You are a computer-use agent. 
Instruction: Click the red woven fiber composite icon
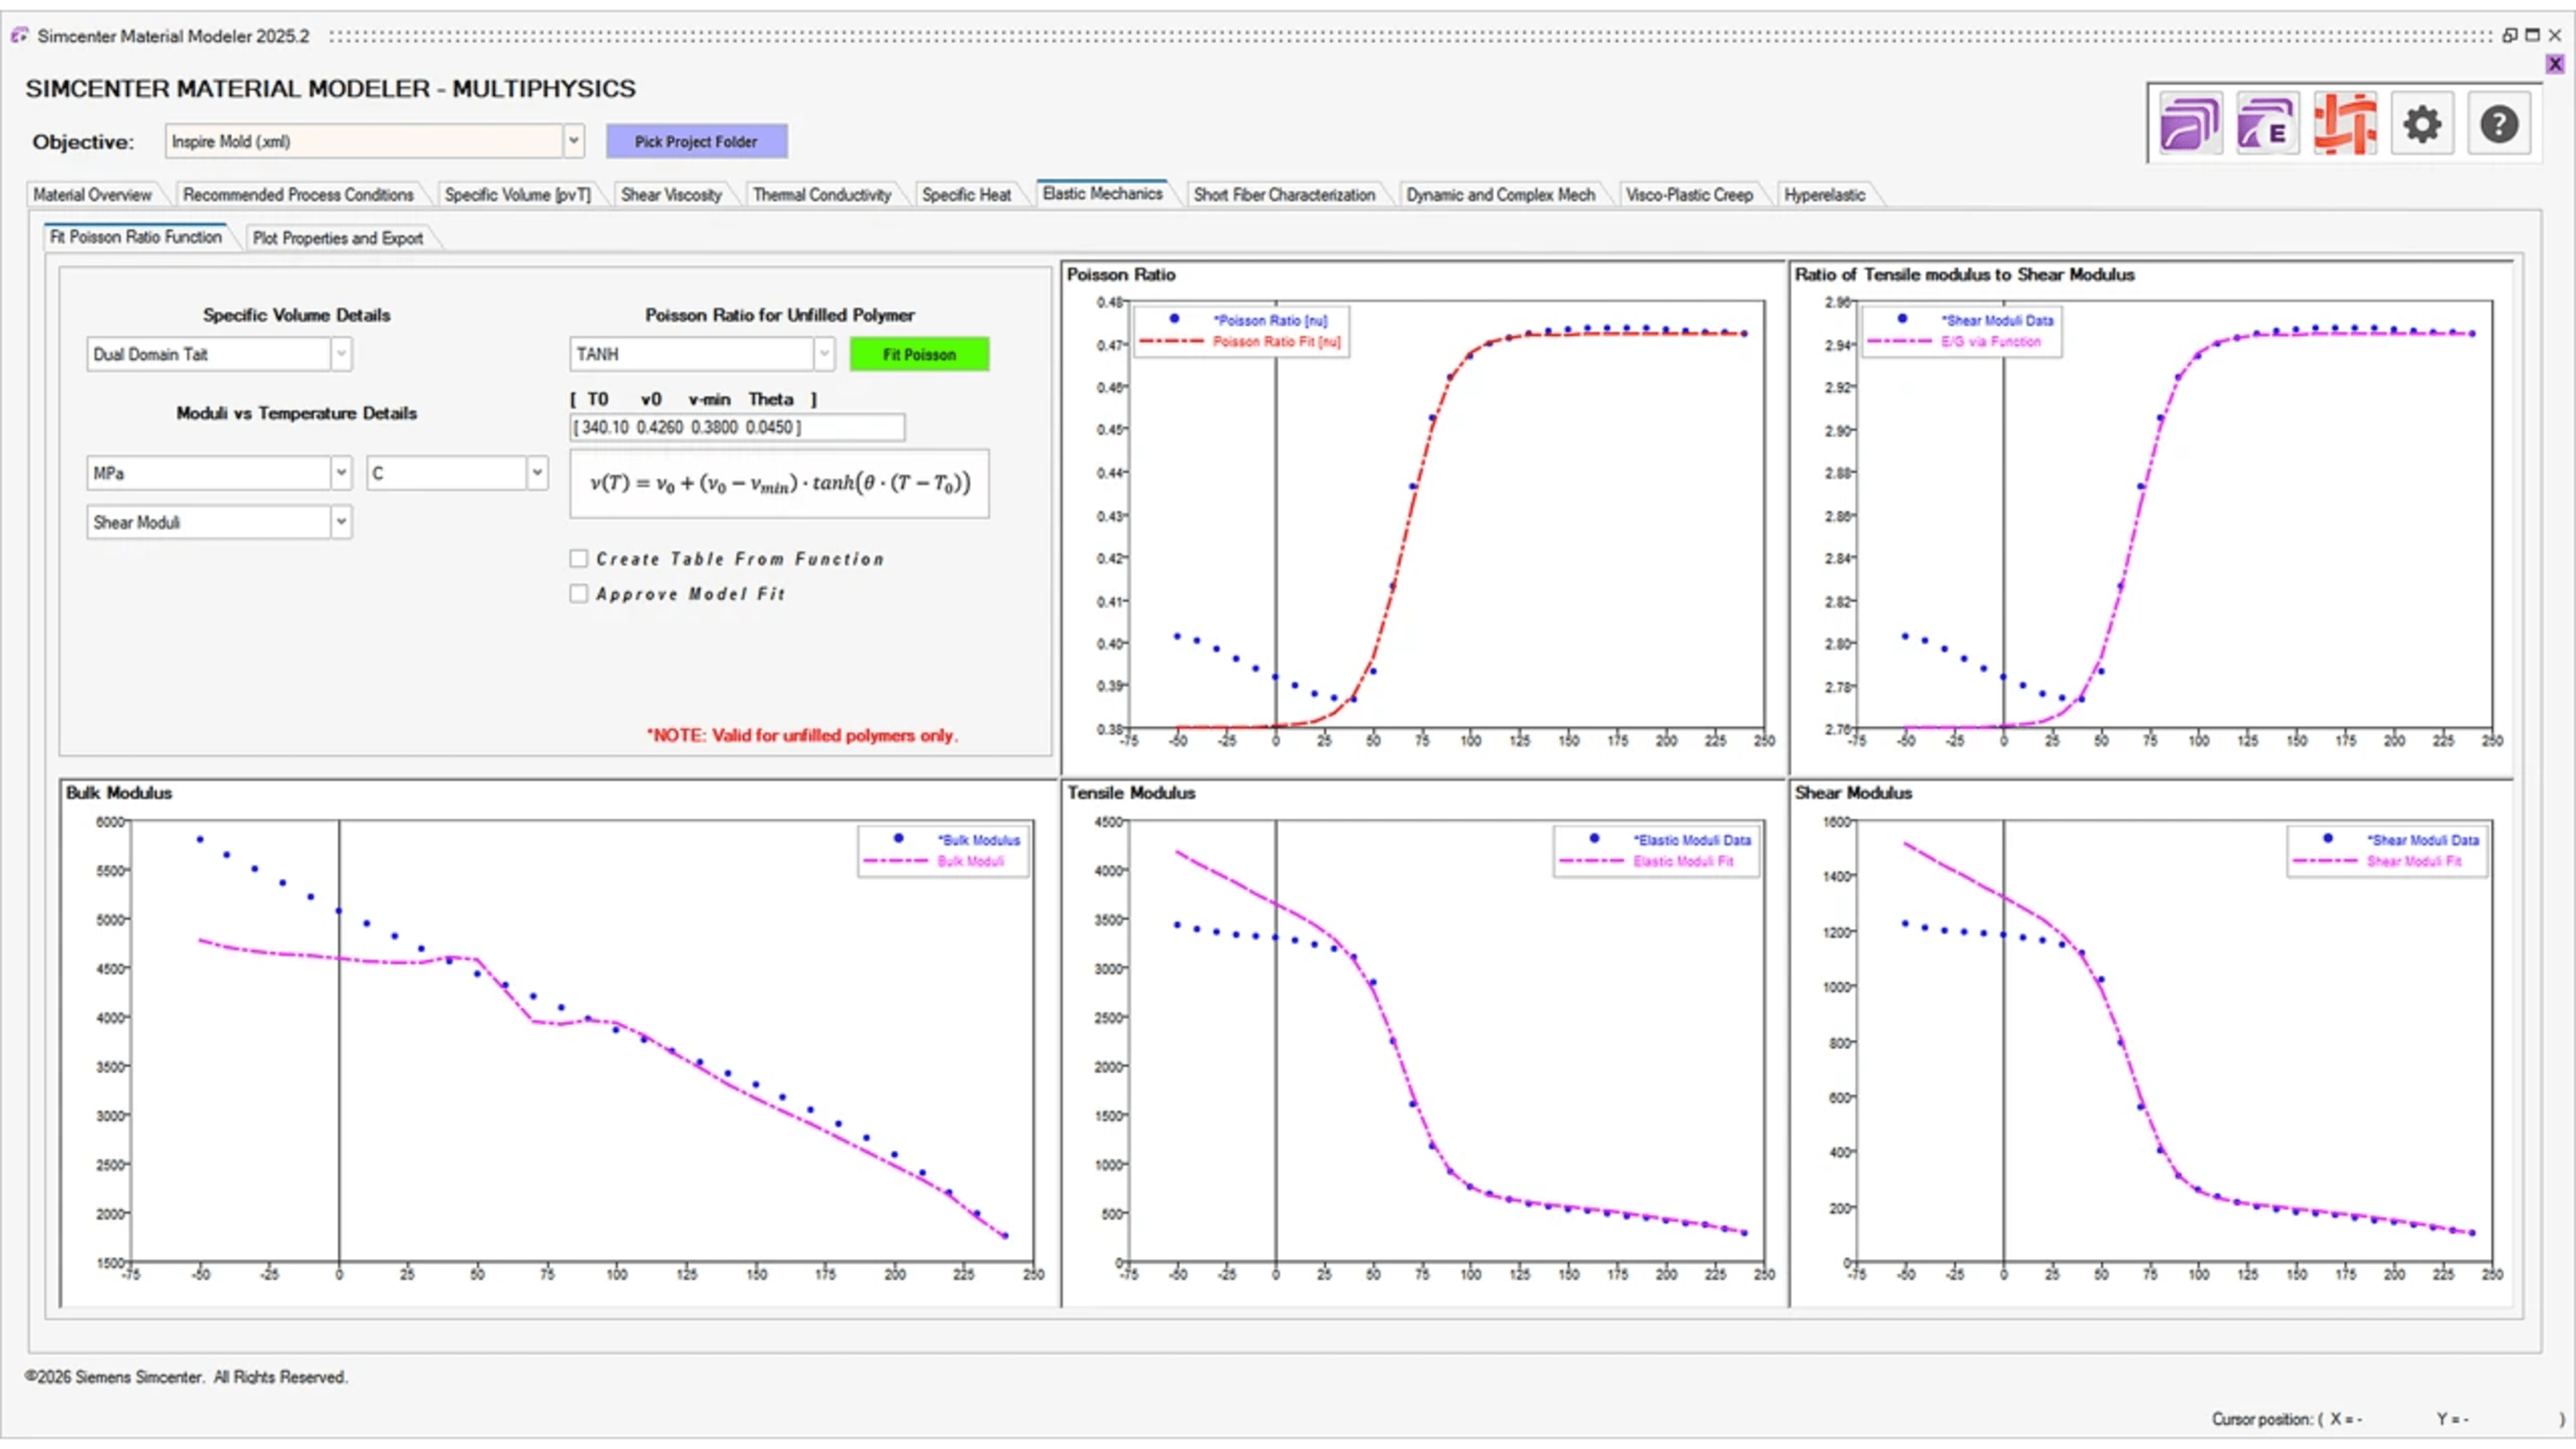(x=2344, y=125)
